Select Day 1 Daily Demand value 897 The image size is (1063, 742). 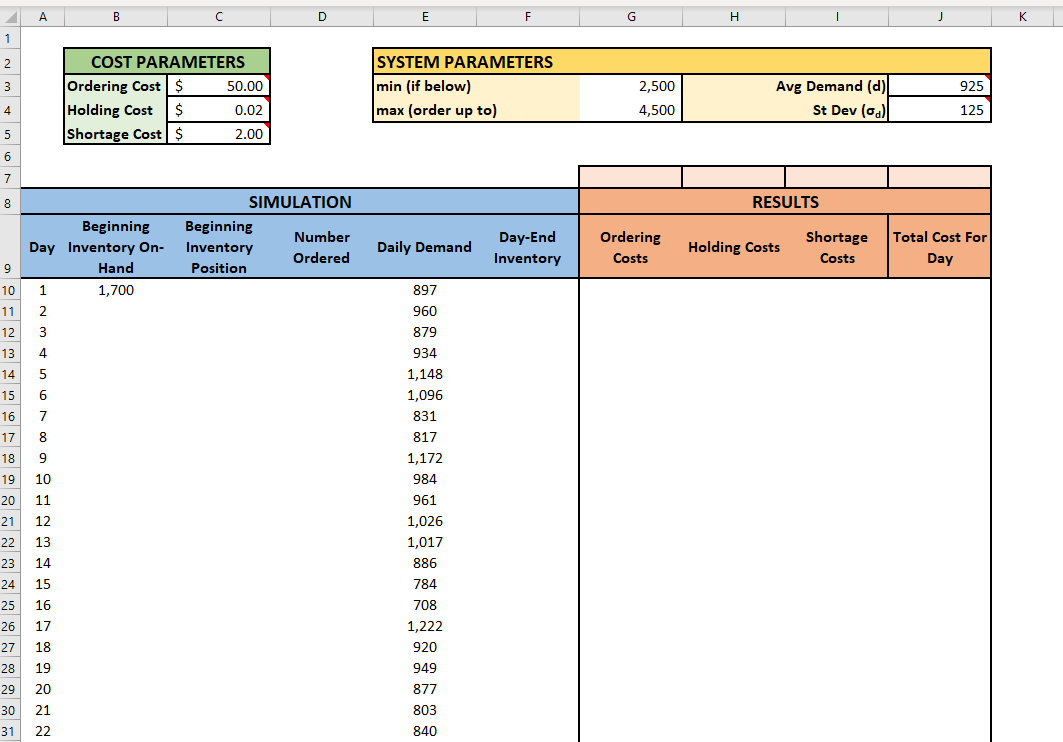point(425,290)
